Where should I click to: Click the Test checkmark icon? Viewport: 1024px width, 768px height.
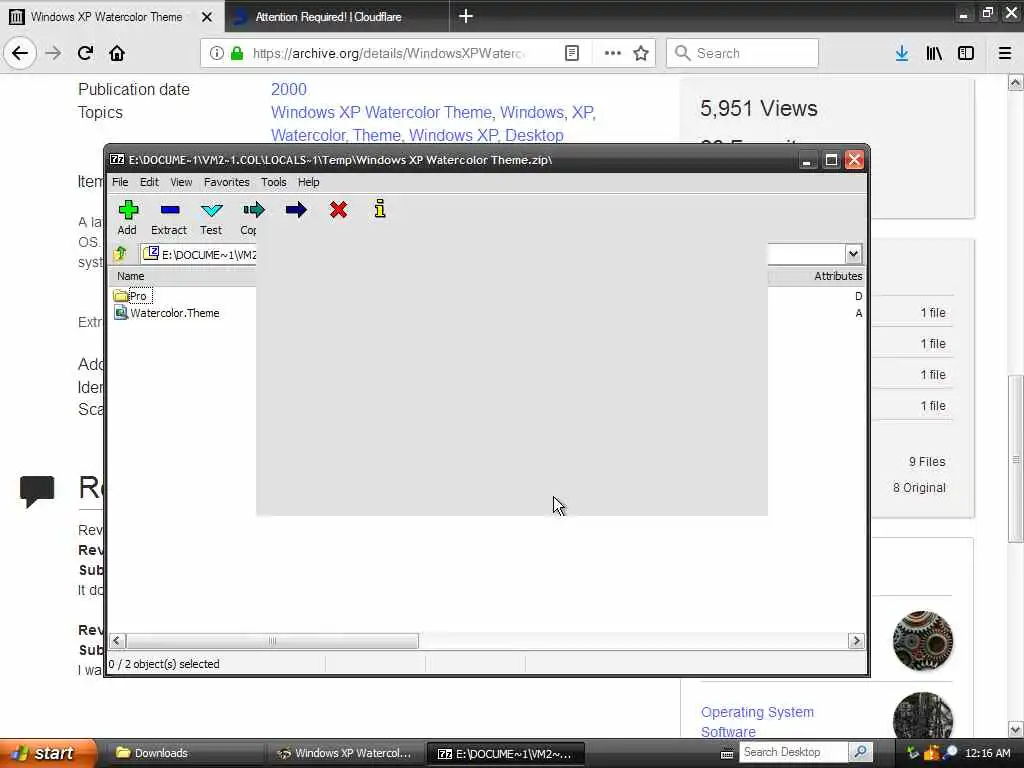point(212,210)
